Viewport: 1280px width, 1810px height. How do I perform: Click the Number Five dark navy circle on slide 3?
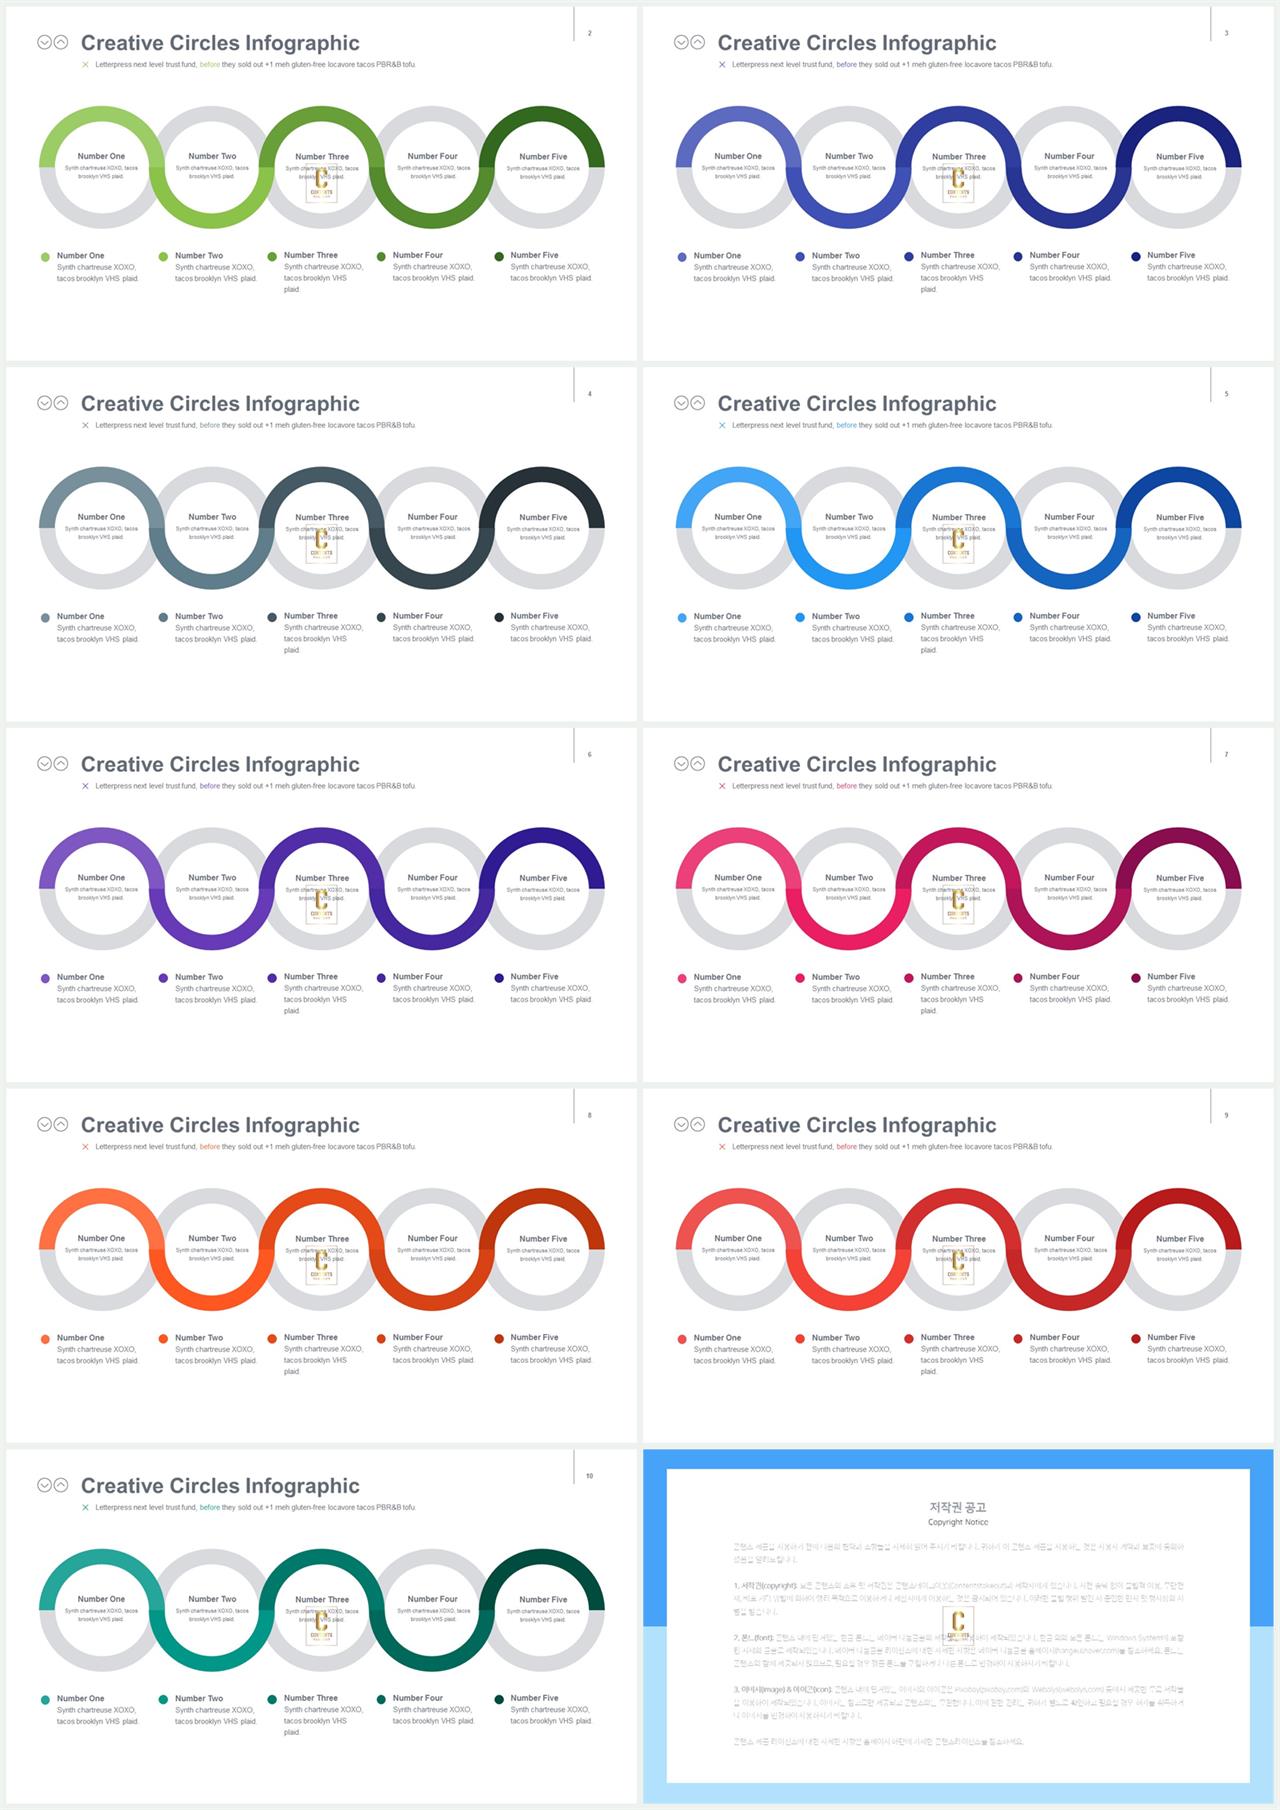click(1180, 167)
